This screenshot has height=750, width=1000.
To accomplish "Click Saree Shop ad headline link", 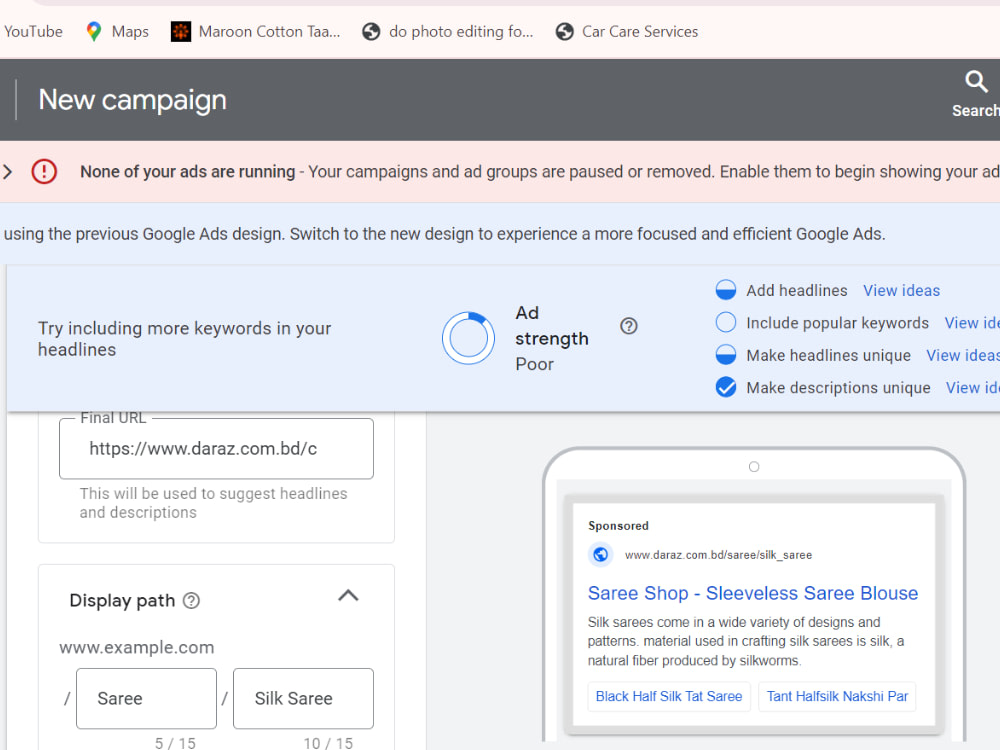I will pyautogui.click(x=753, y=593).
